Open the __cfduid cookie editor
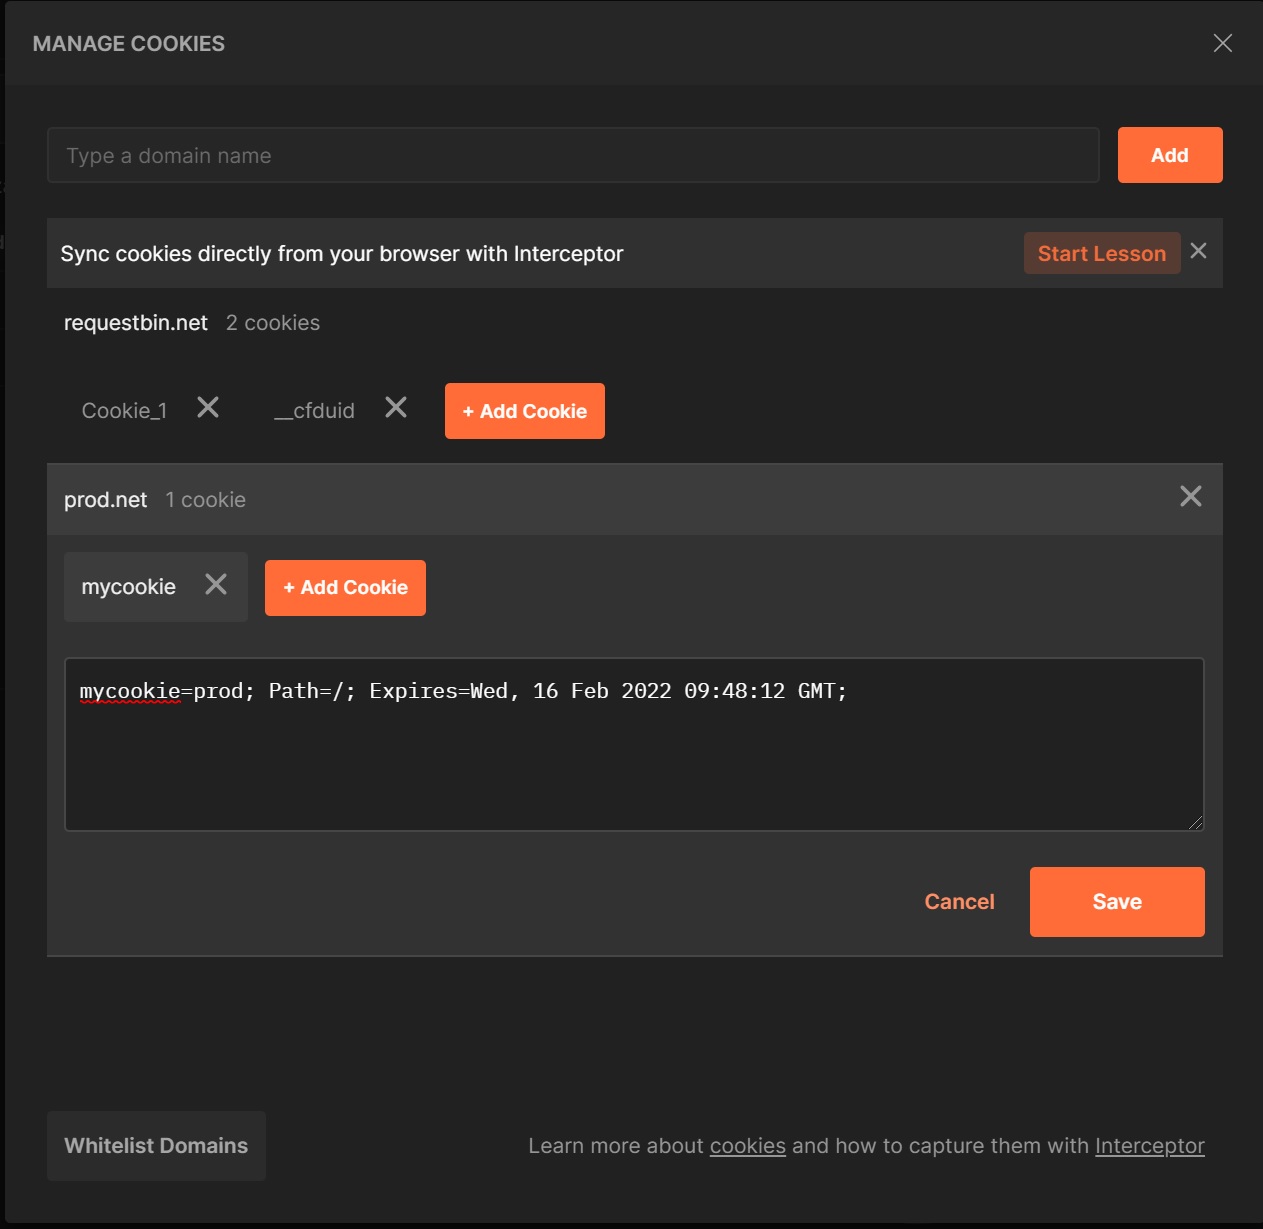 (x=315, y=411)
